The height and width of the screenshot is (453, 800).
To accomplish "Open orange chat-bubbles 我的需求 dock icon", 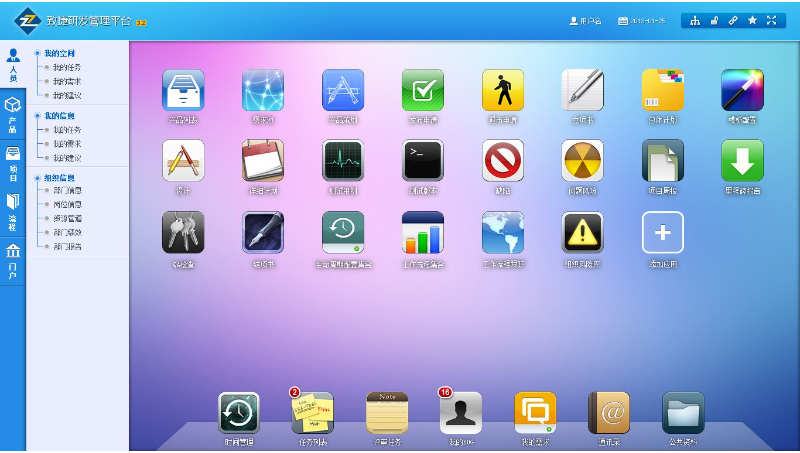I will pyautogui.click(x=535, y=413).
